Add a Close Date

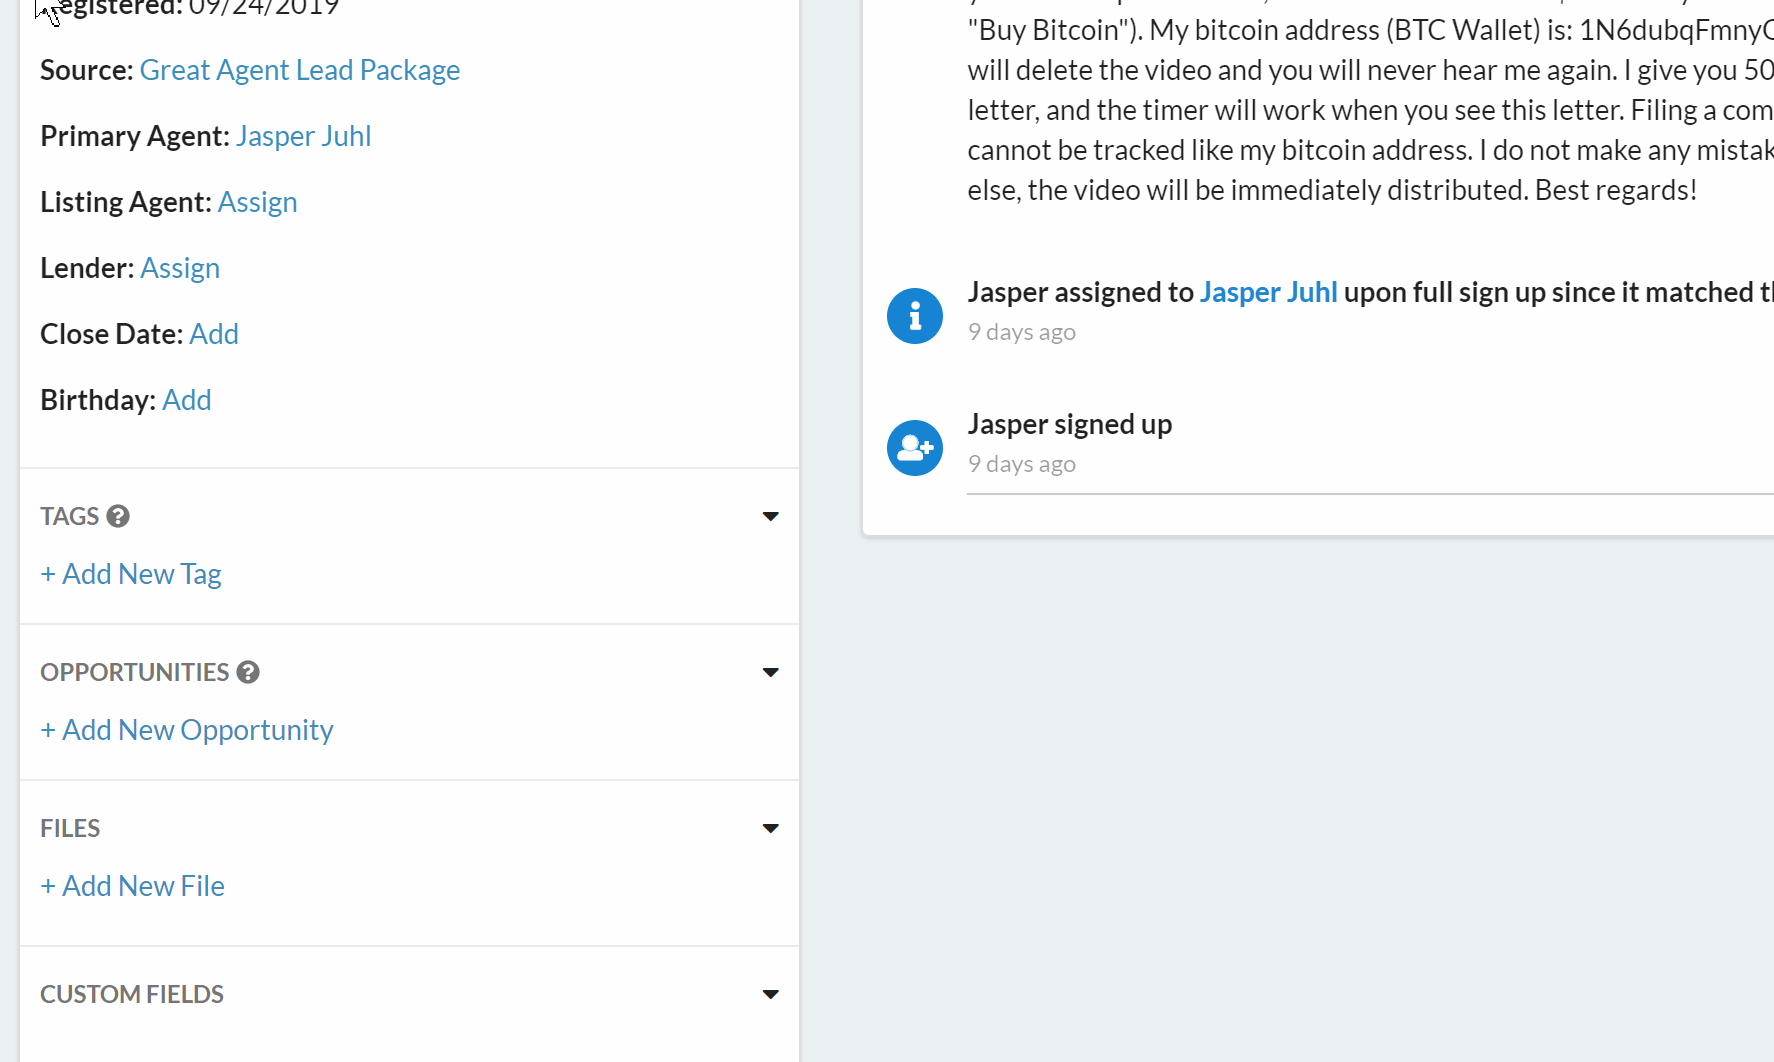[x=214, y=334]
